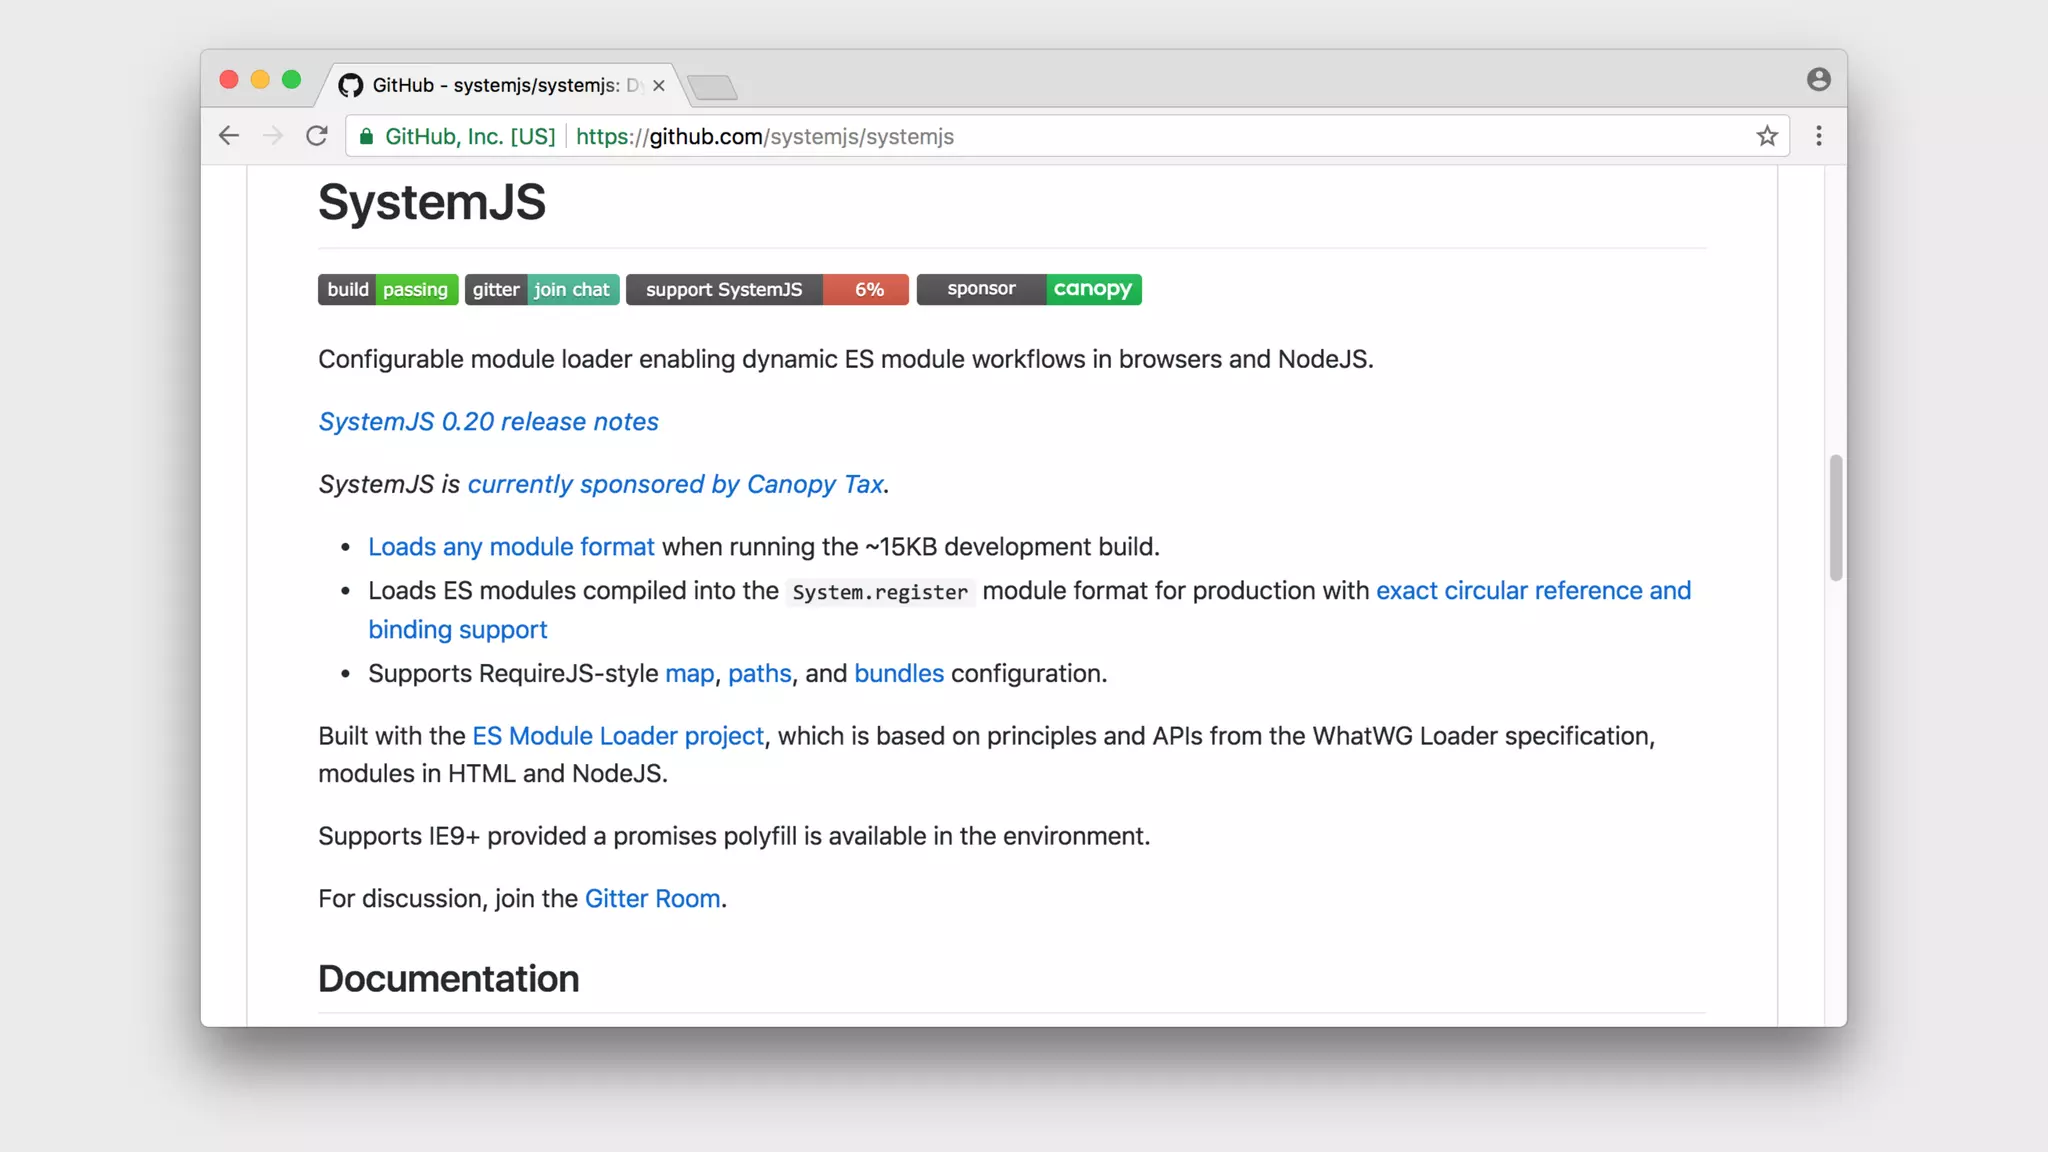Click the build passing badge

coord(388,290)
